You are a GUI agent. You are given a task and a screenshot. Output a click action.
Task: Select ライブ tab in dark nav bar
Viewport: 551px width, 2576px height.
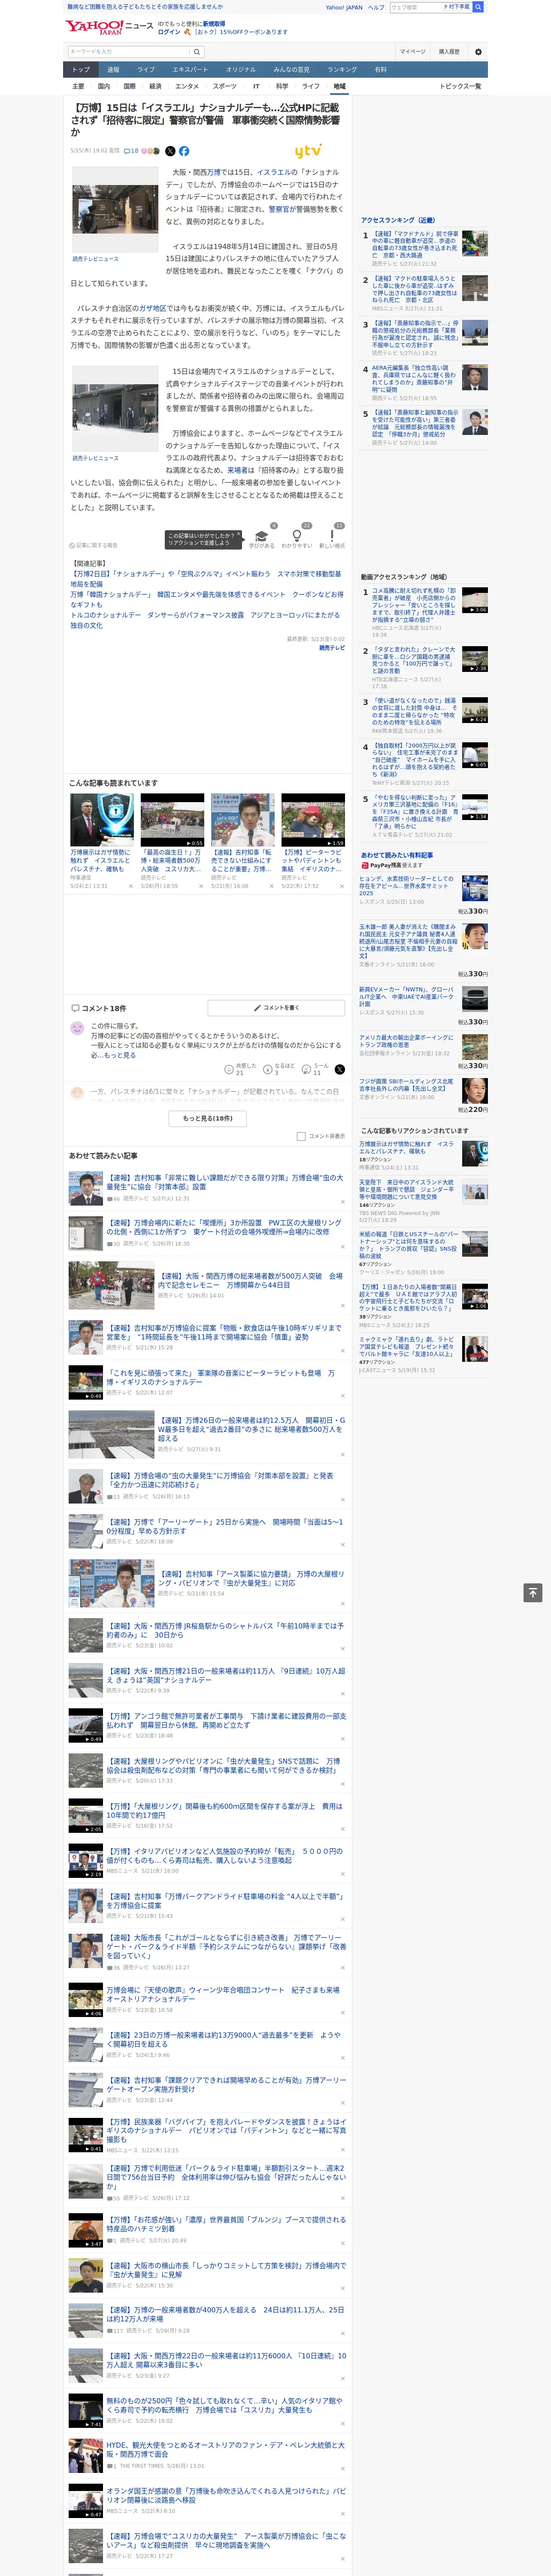click(x=146, y=69)
